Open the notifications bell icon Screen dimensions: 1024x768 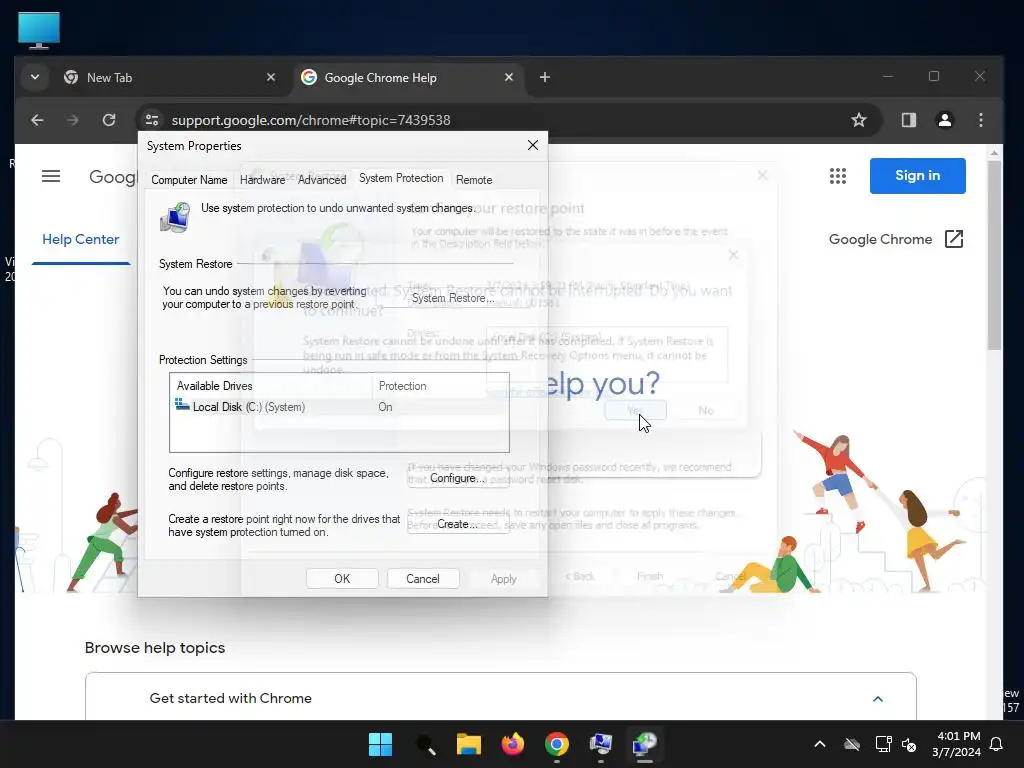(997, 744)
